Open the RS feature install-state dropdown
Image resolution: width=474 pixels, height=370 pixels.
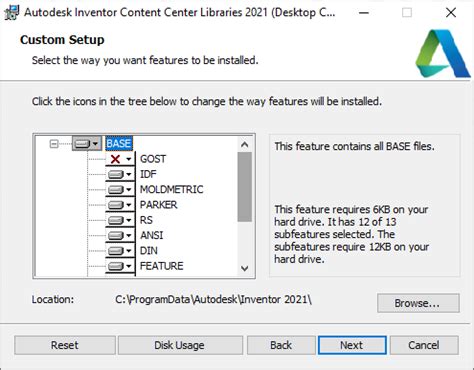pyautogui.click(x=120, y=220)
